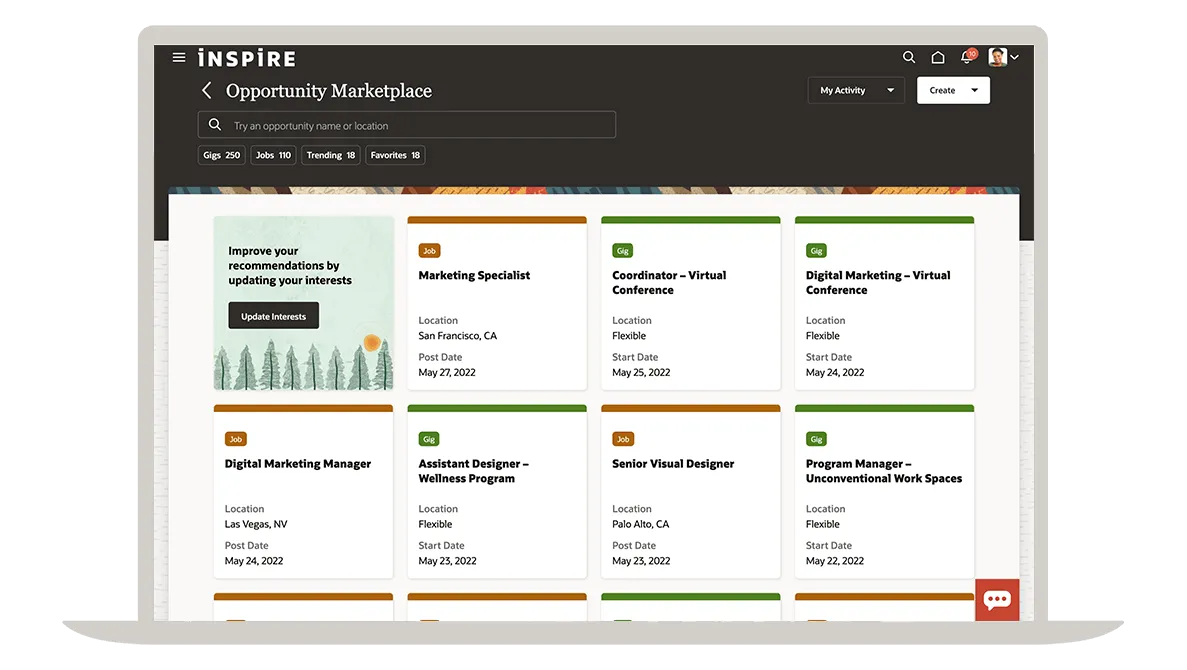Expand the chevron next to profile avatar
1187x670 pixels.
[x=1015, y=58]
